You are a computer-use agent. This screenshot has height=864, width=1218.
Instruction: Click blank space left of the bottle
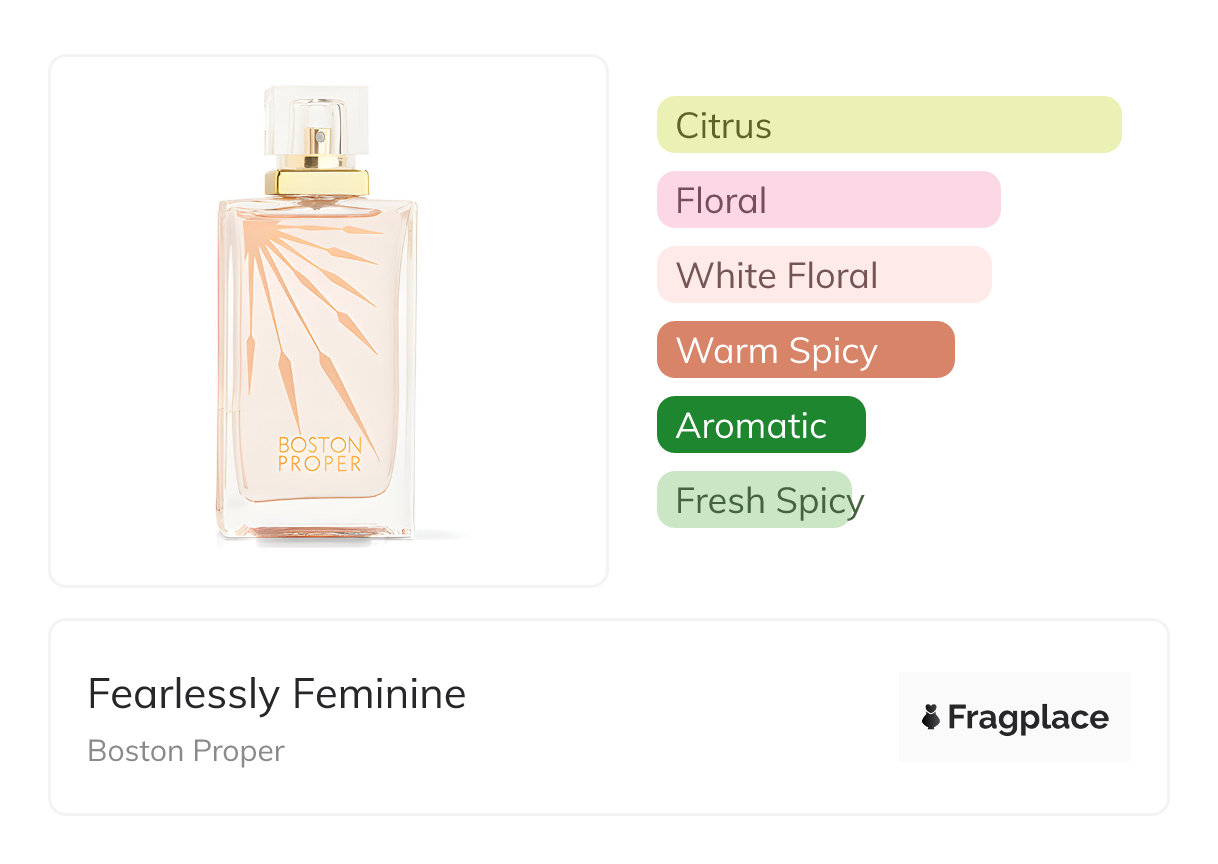point(130,320)
